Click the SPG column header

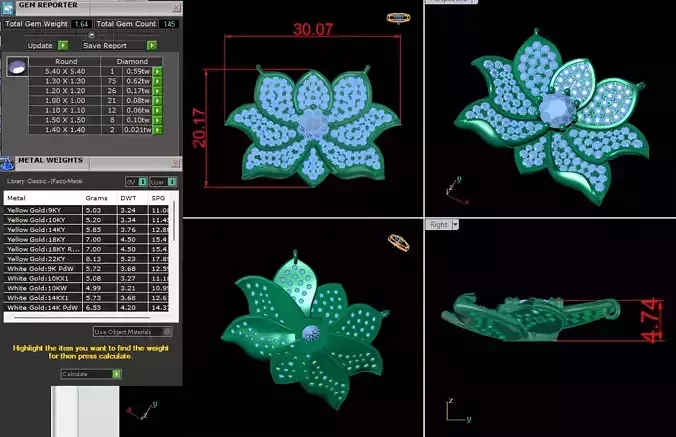tap(159, 198)
